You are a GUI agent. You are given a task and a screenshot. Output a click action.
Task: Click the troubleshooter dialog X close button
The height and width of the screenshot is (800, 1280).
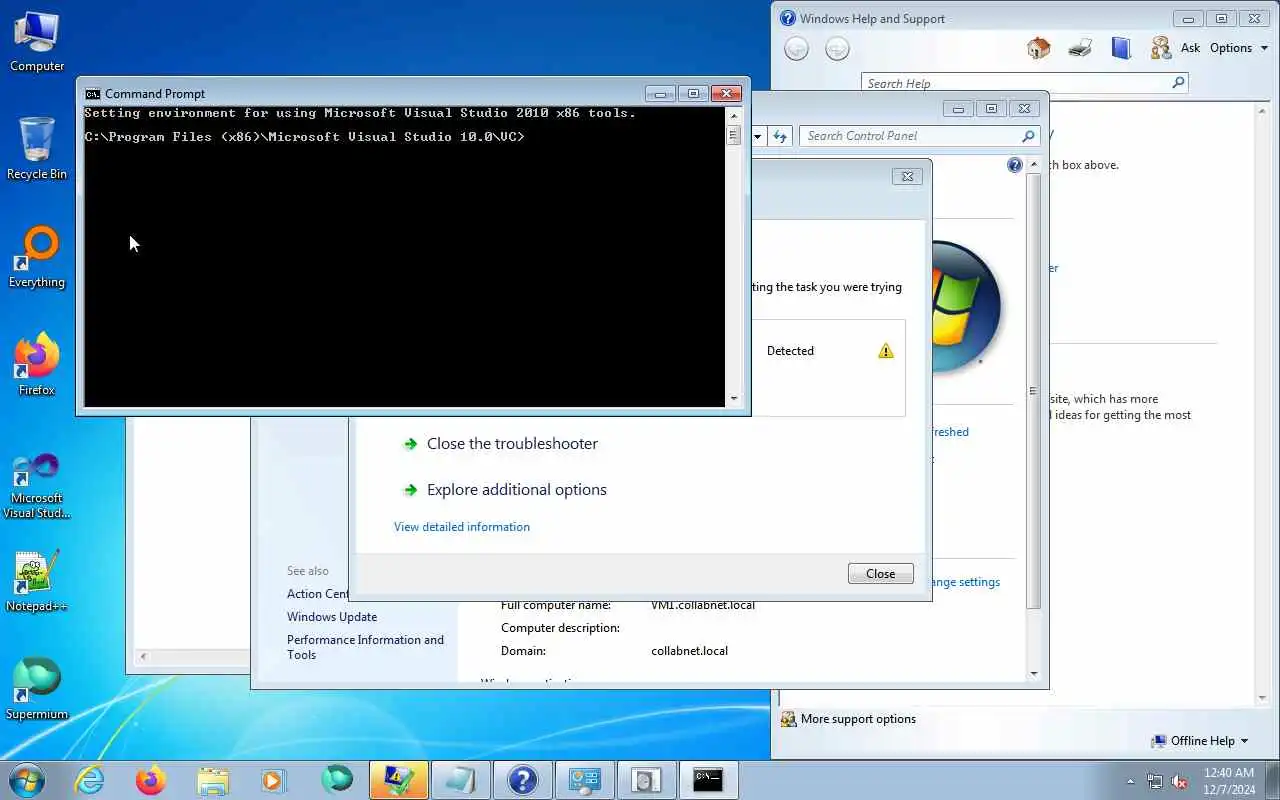907,176
